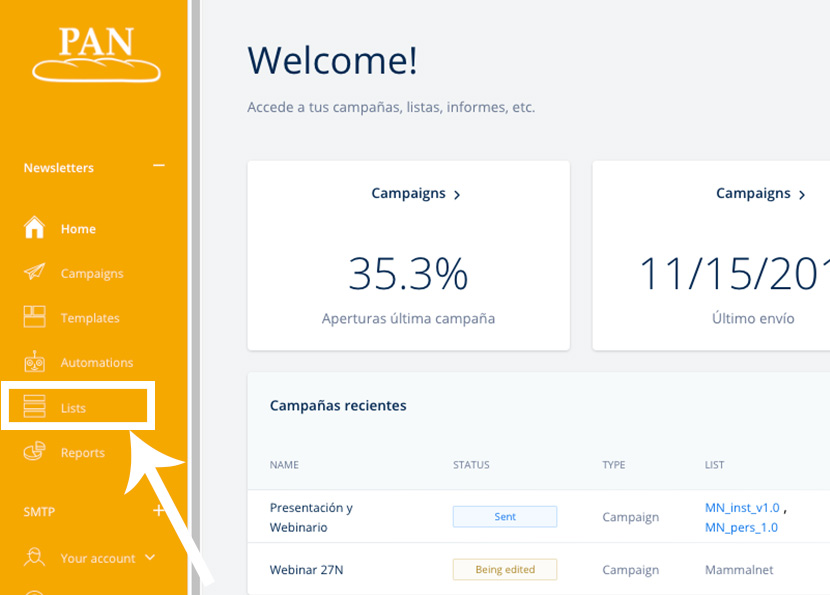830x595 pixels.
Task: Click the Lists stacked rows icon
Action: pos(34,407)
